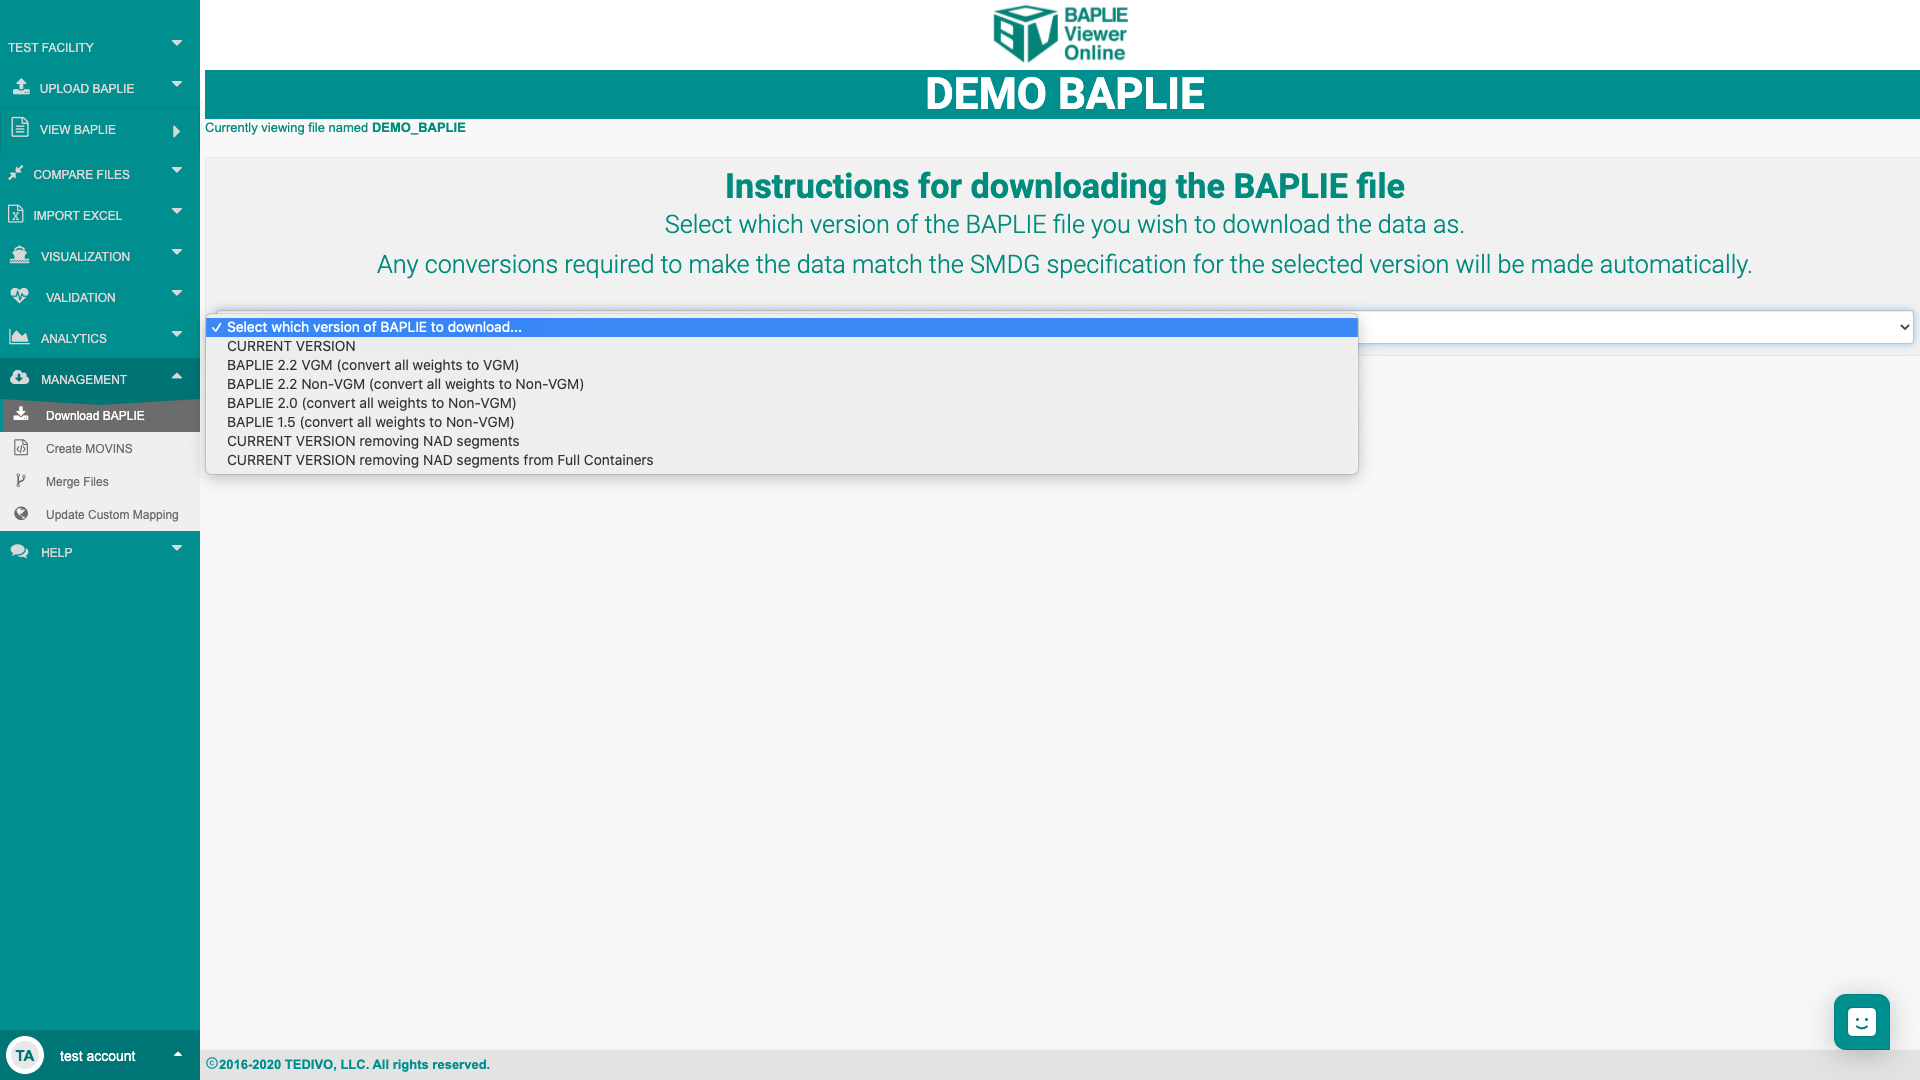Choose BAPLIE 2.2 VGM option
1920x1080 pixels.
pos(372,365)
